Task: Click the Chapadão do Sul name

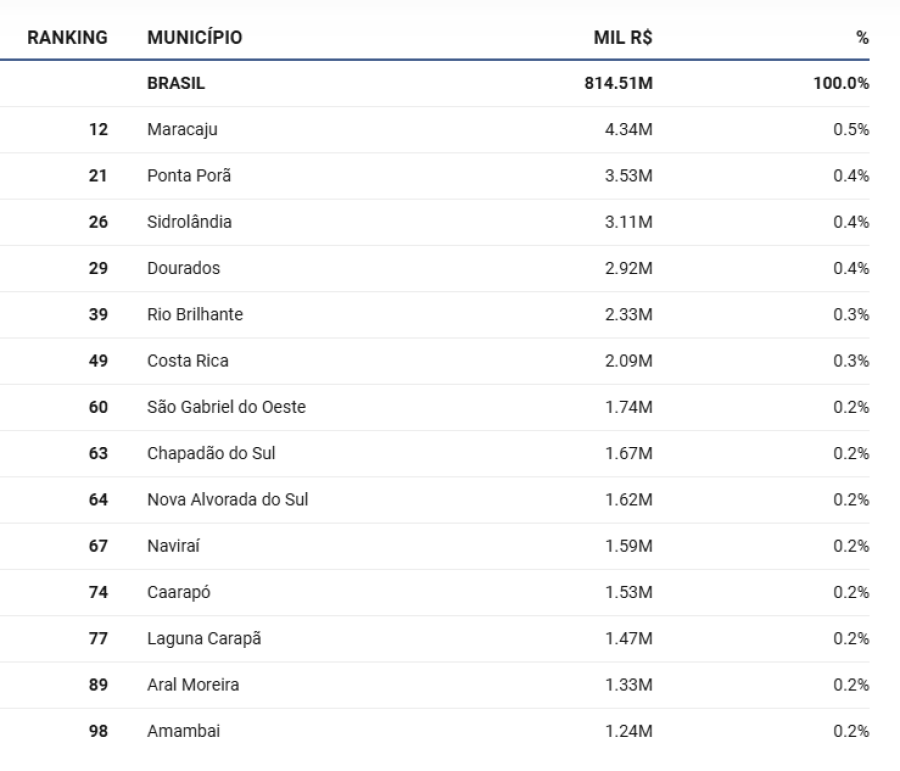Action: coord(211,454)
